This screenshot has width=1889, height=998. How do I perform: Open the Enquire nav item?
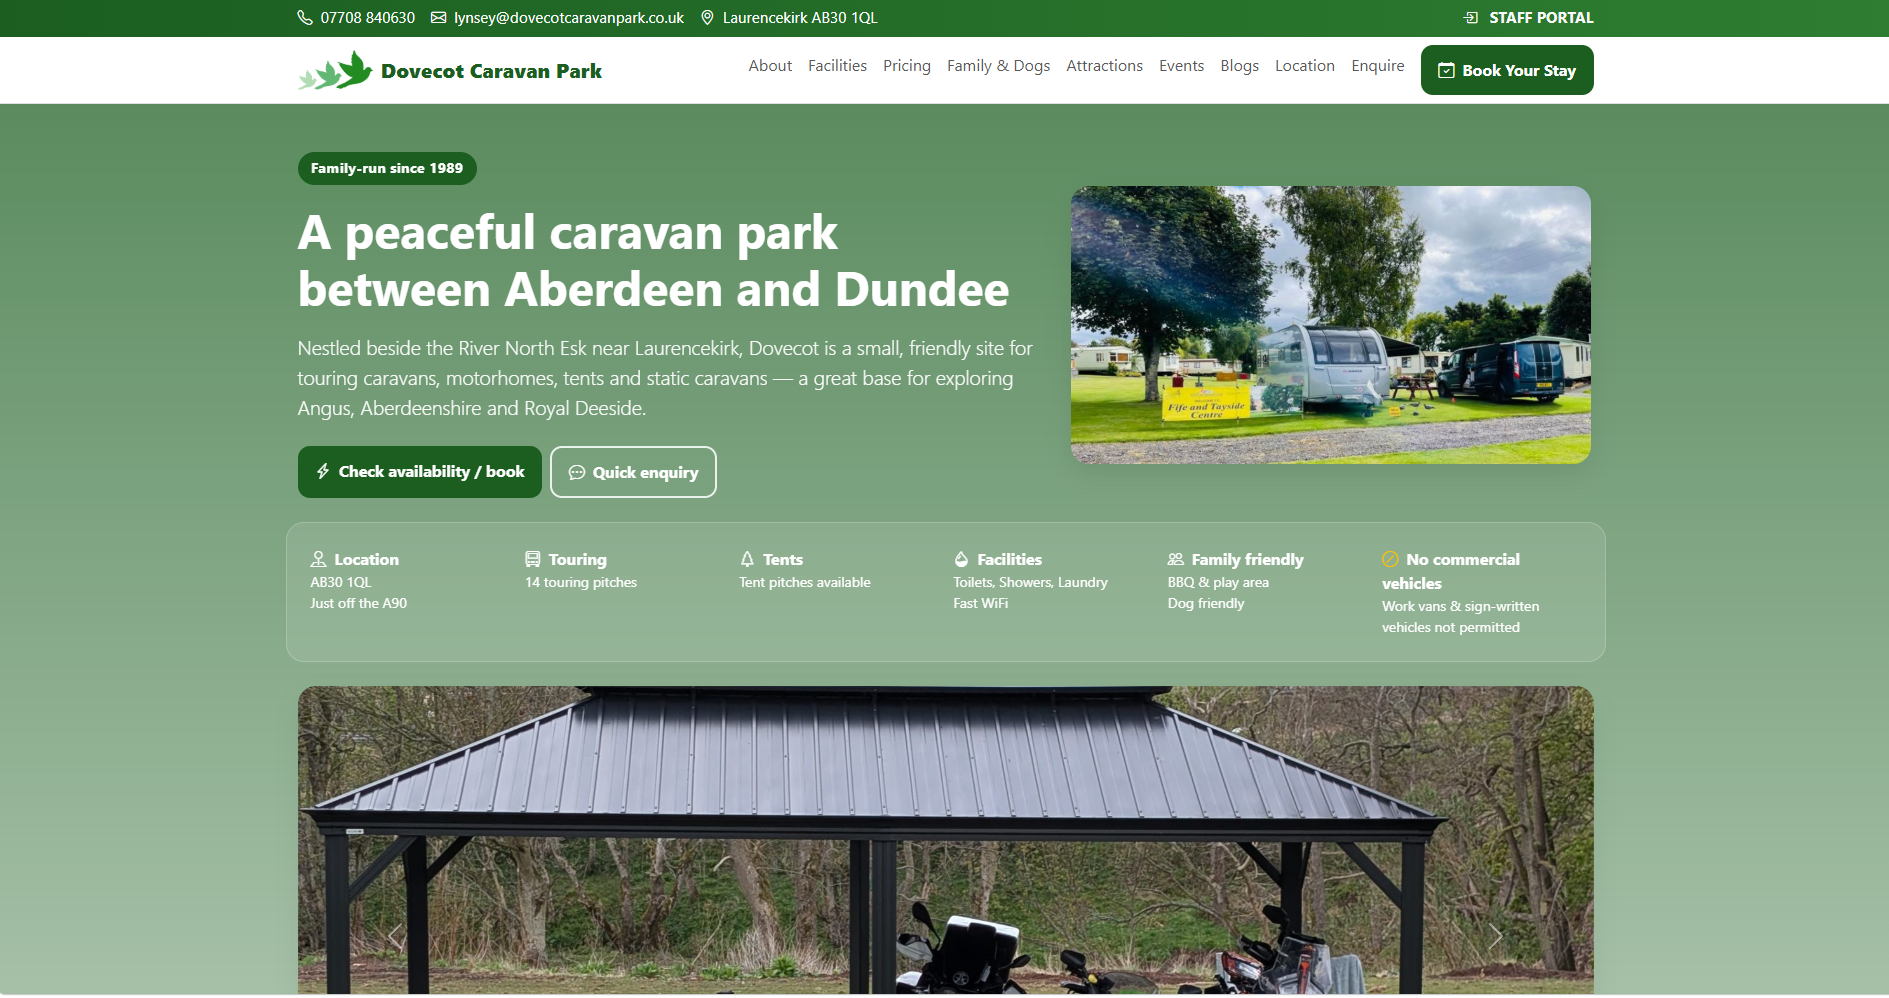[1377, 66]
